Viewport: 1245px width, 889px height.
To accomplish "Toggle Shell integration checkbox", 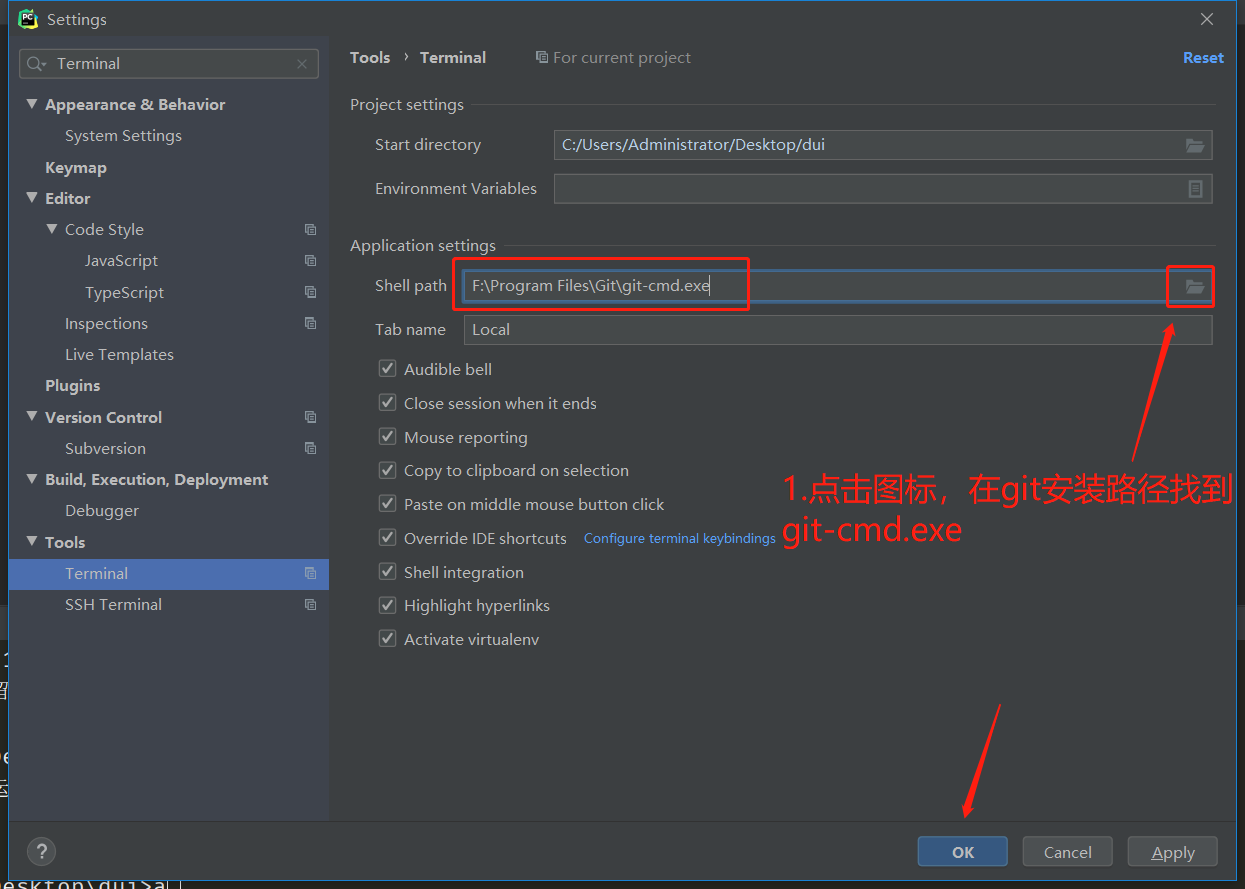I will pos(388,572).
